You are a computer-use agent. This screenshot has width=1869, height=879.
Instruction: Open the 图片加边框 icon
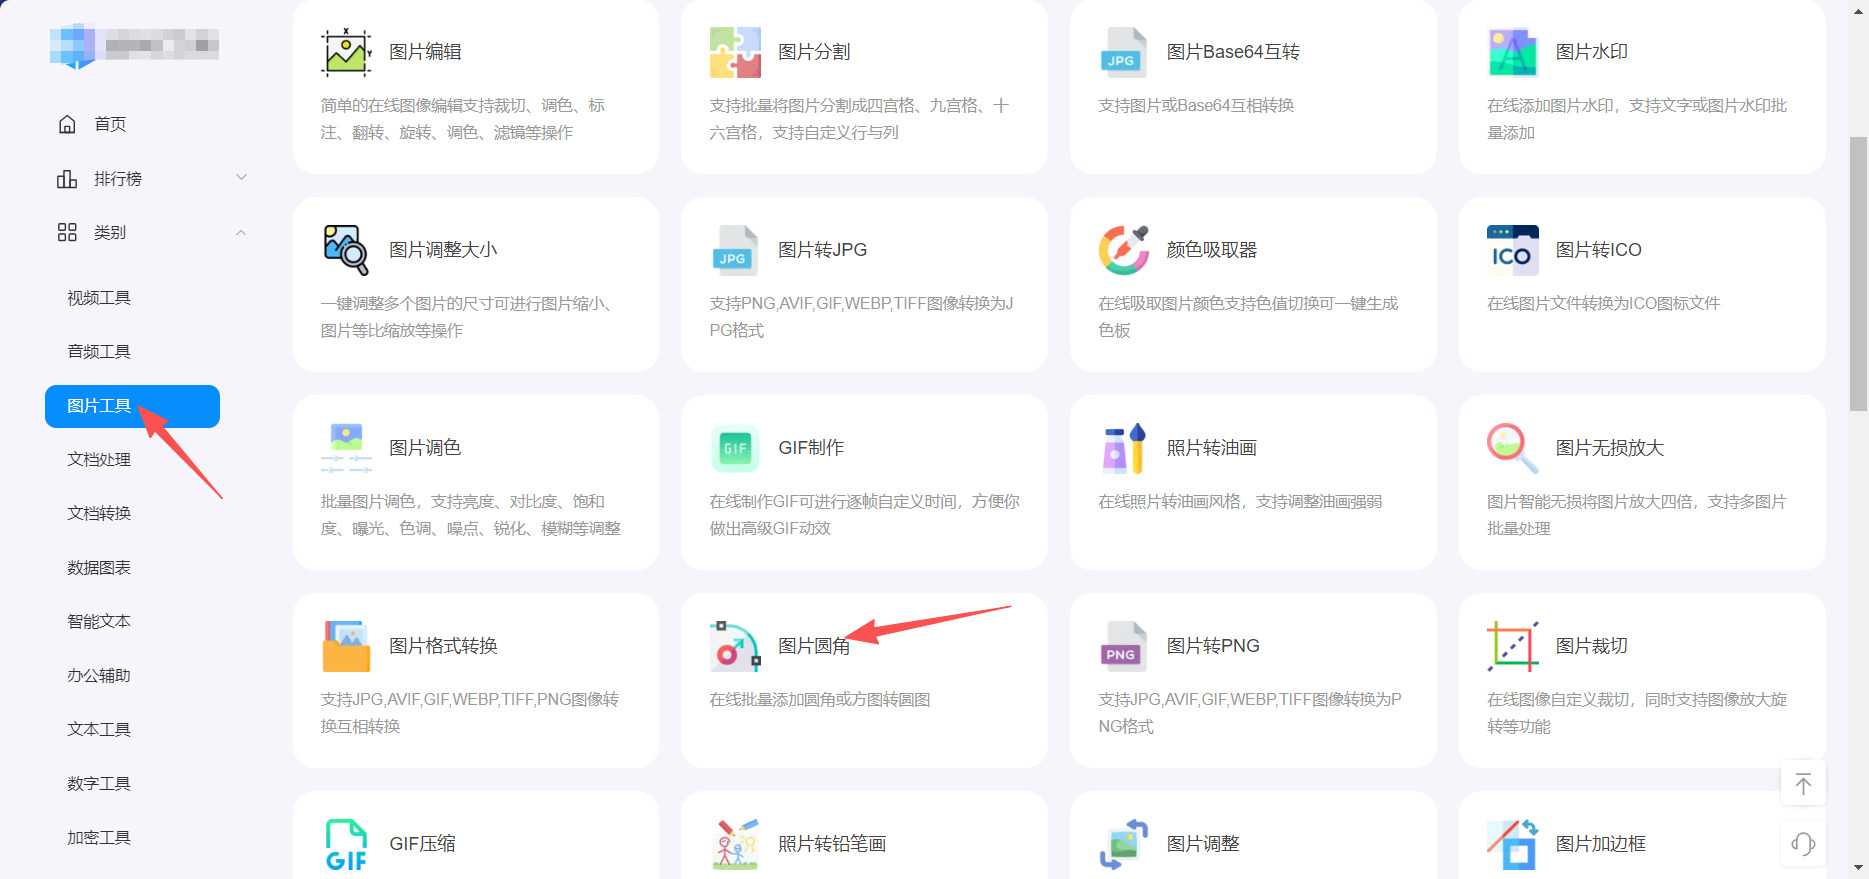pos(1513,844)
